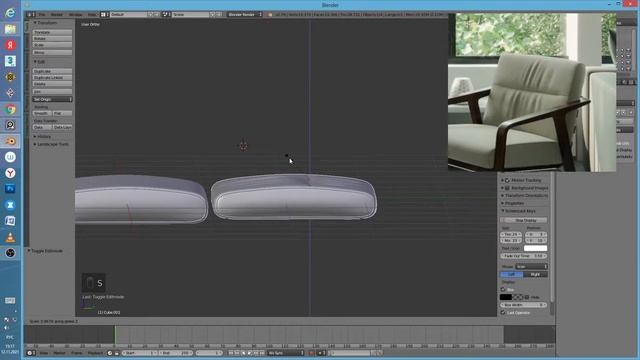Image resolution: width=640 pixels, height=360 pixels.
Task: Click the timeline frame range lock icon
Action: tap(116, 353)
